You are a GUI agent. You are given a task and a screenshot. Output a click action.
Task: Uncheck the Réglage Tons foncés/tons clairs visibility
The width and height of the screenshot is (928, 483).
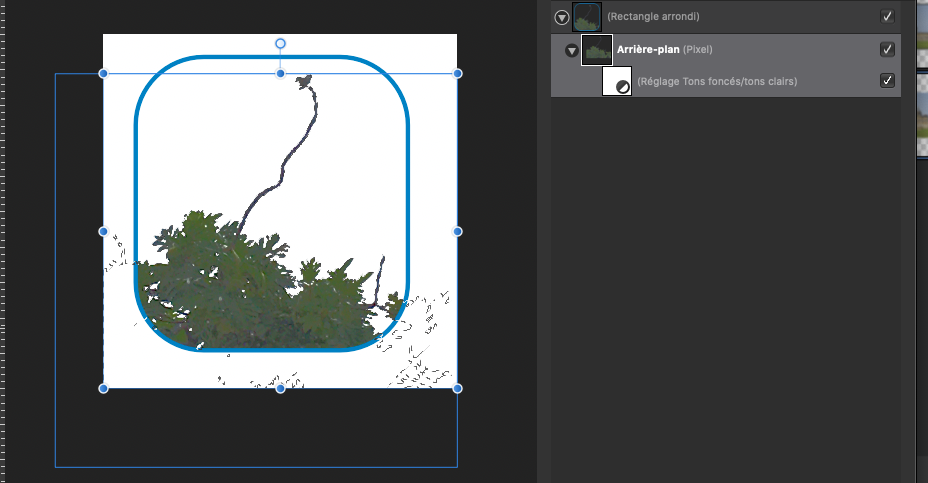(x=887, y=80)
